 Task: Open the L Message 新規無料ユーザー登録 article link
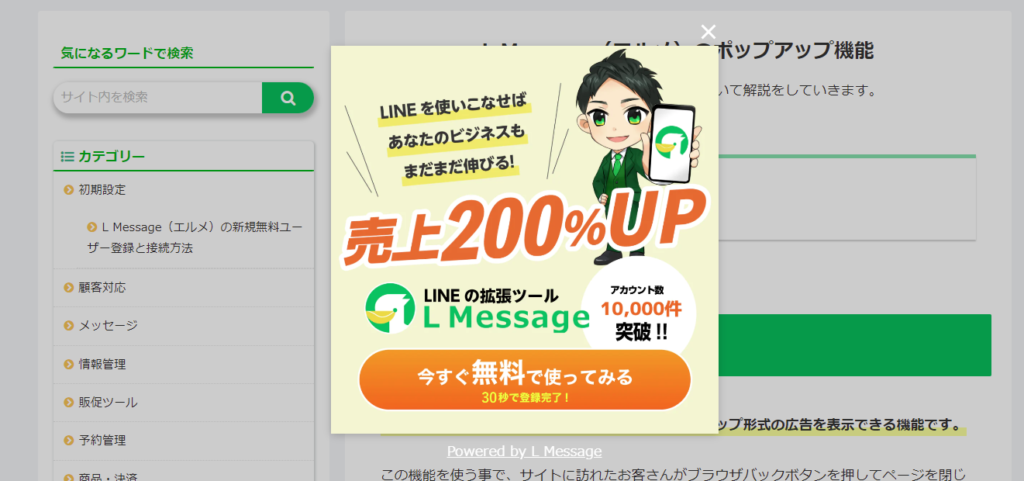pos(195,238)
